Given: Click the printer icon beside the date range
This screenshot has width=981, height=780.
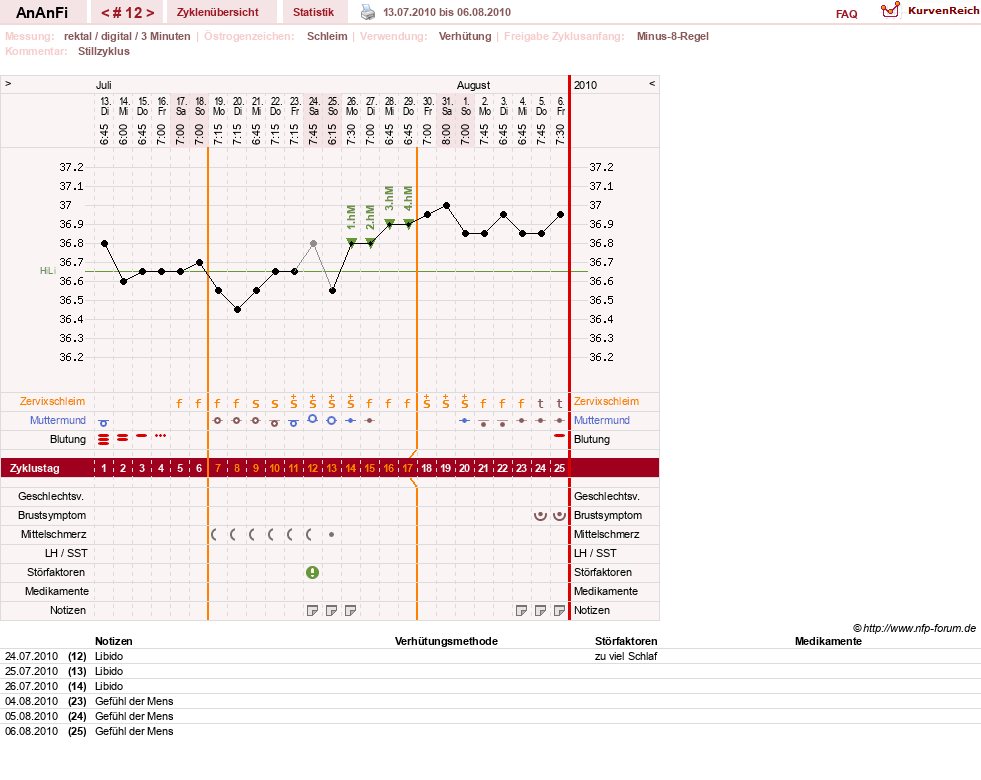Looking at the screenshot, I should pyautogui.click(x=368, y=12).
